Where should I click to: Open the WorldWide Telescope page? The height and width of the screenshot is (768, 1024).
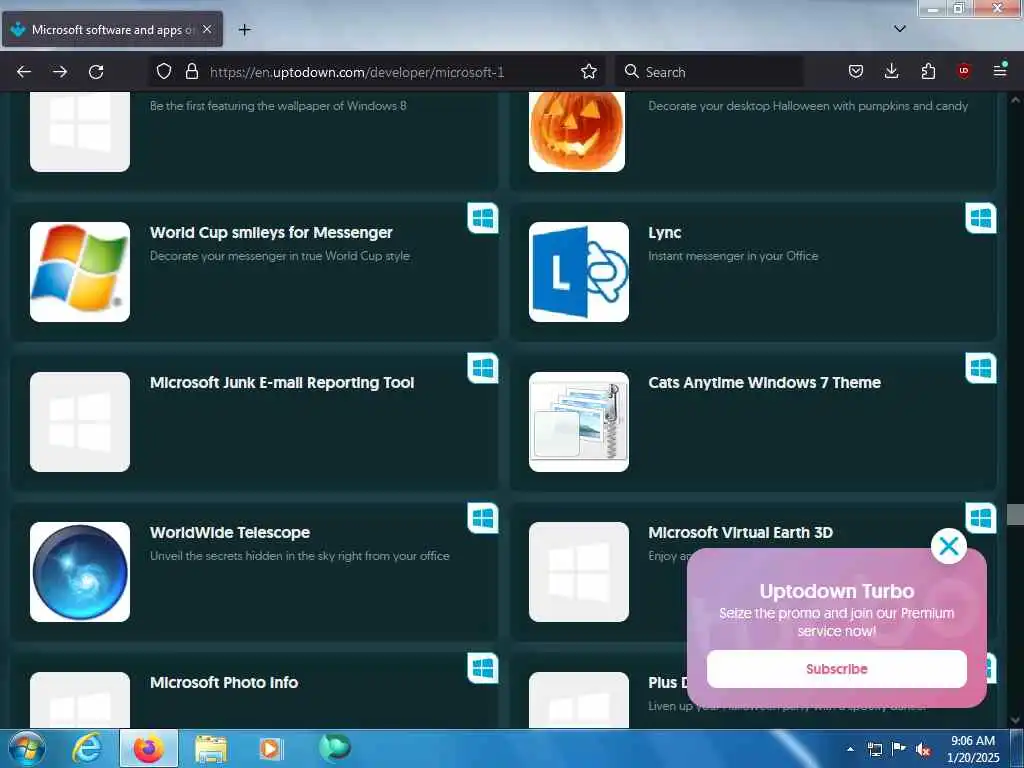point(230,532)
